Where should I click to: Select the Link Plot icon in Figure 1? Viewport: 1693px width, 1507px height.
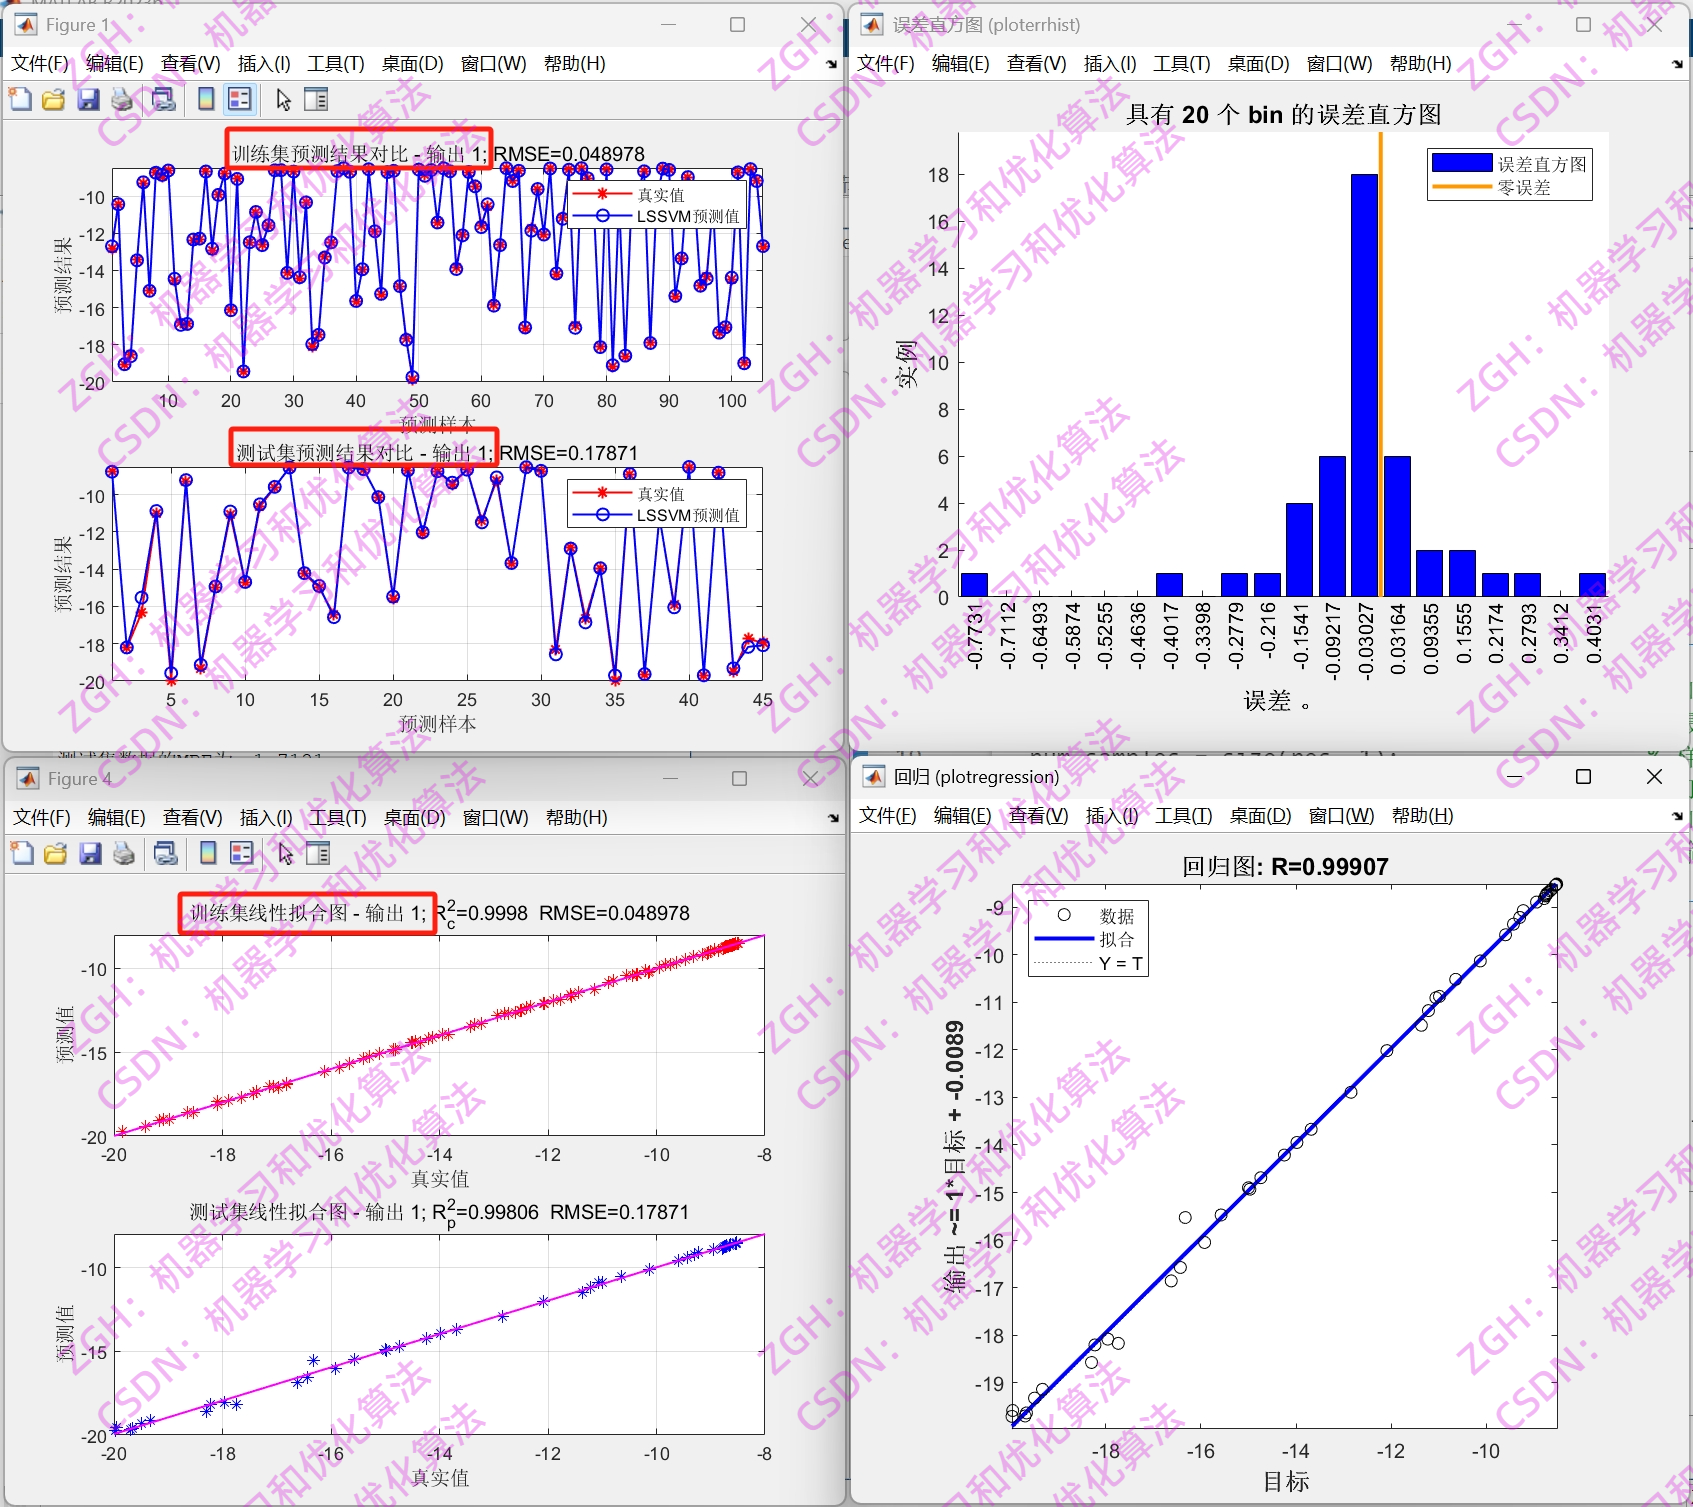163,99
